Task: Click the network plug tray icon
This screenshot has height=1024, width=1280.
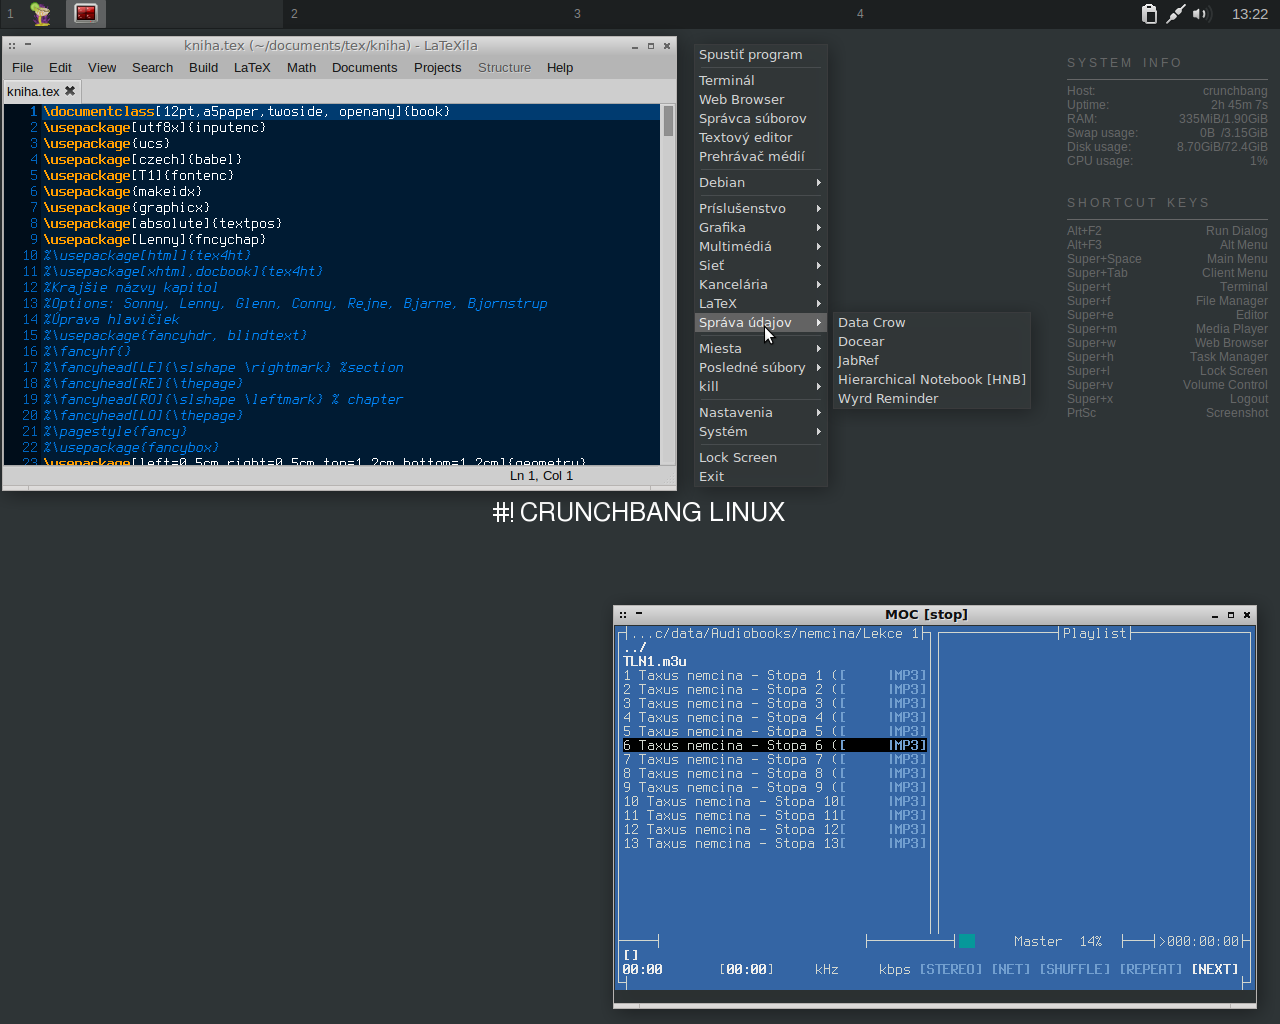Action: [1176, 14]
